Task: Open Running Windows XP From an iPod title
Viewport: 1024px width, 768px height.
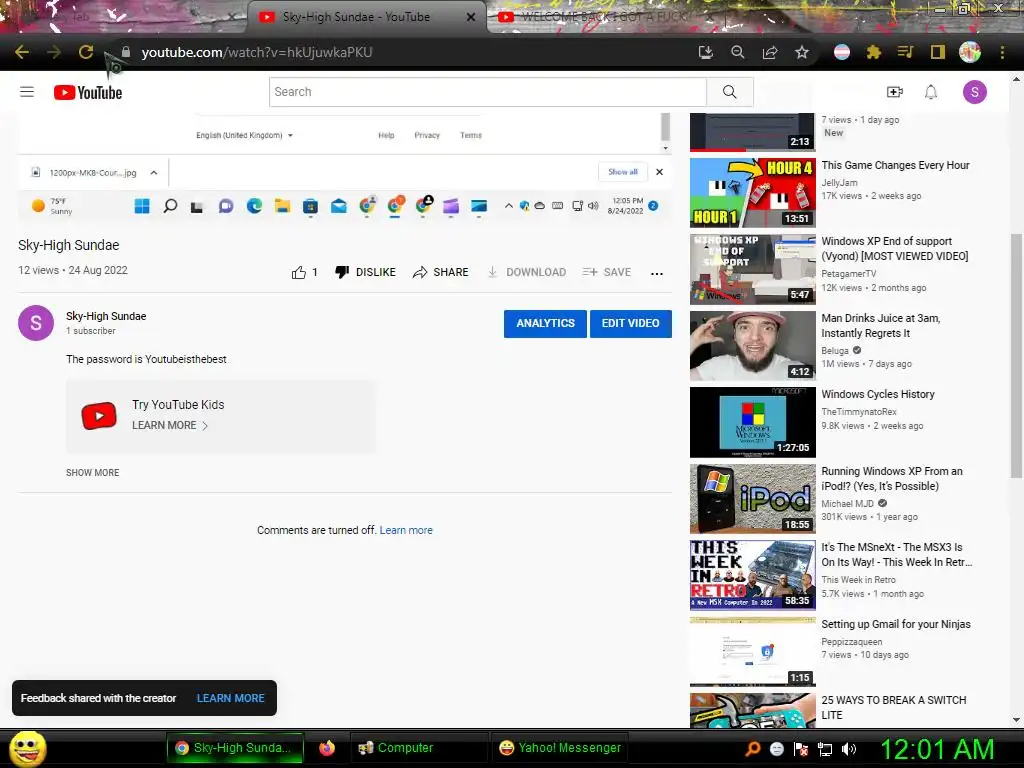Action: pos(891,479)
